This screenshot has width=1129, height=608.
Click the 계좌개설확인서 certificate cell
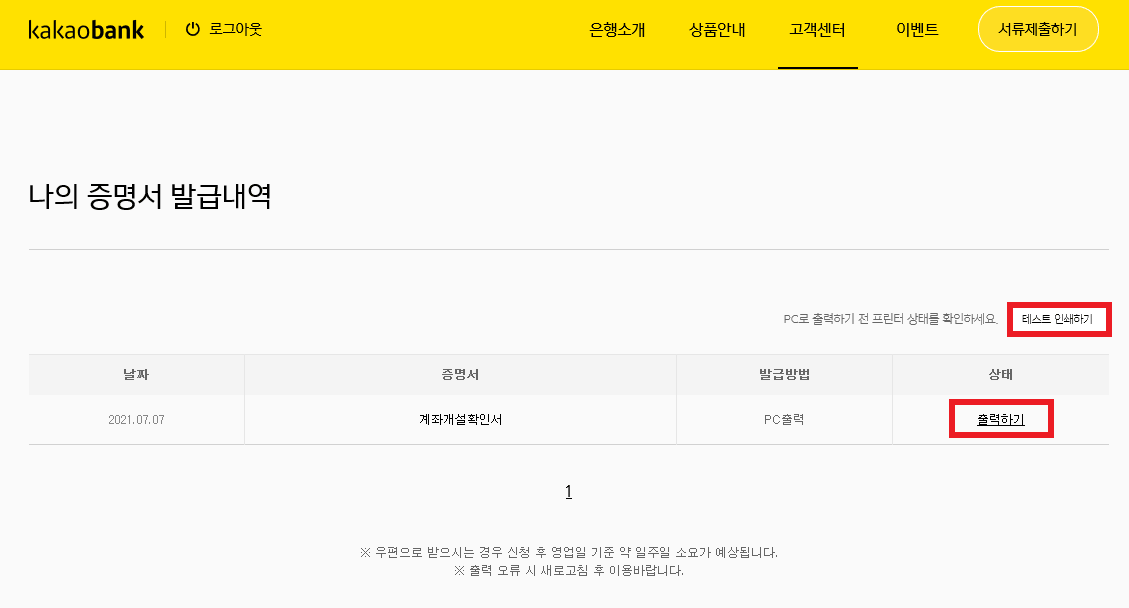461,419
